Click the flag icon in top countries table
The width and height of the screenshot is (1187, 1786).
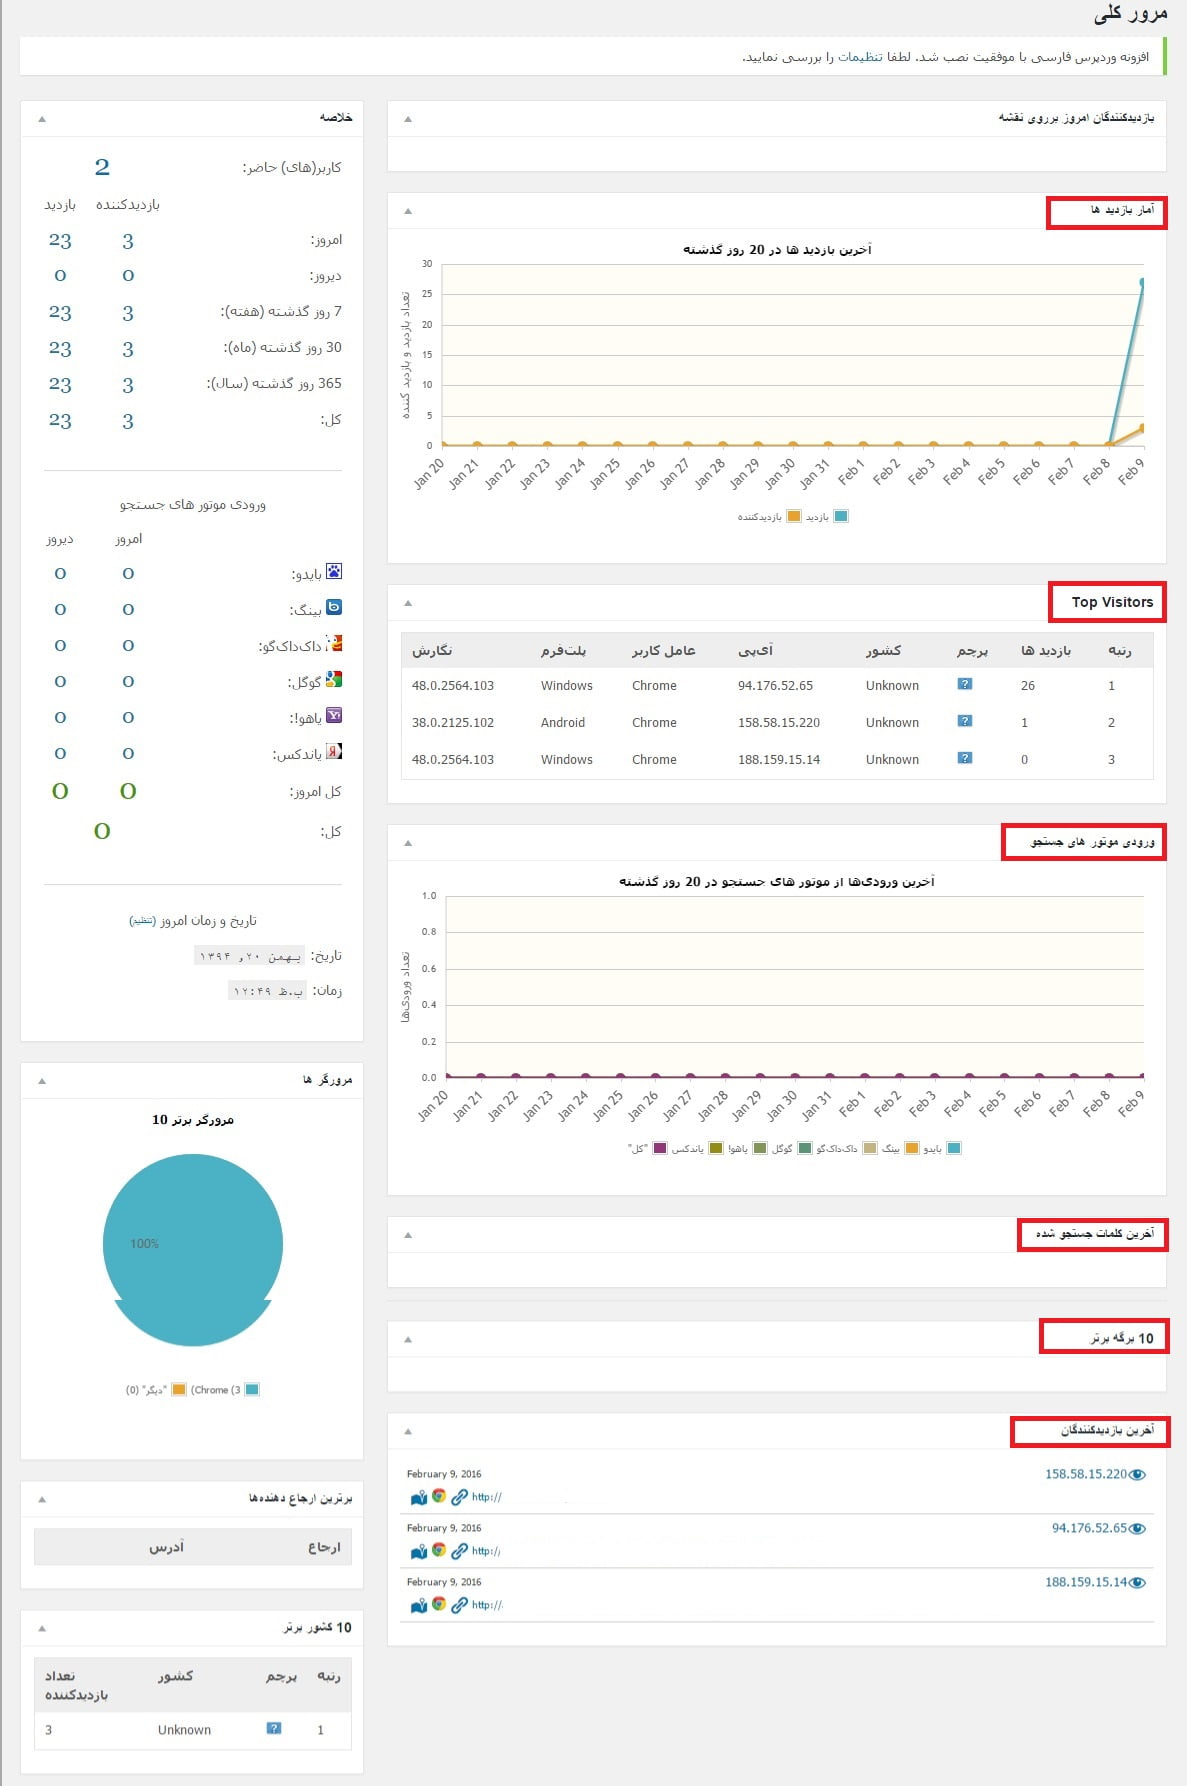274,1728
